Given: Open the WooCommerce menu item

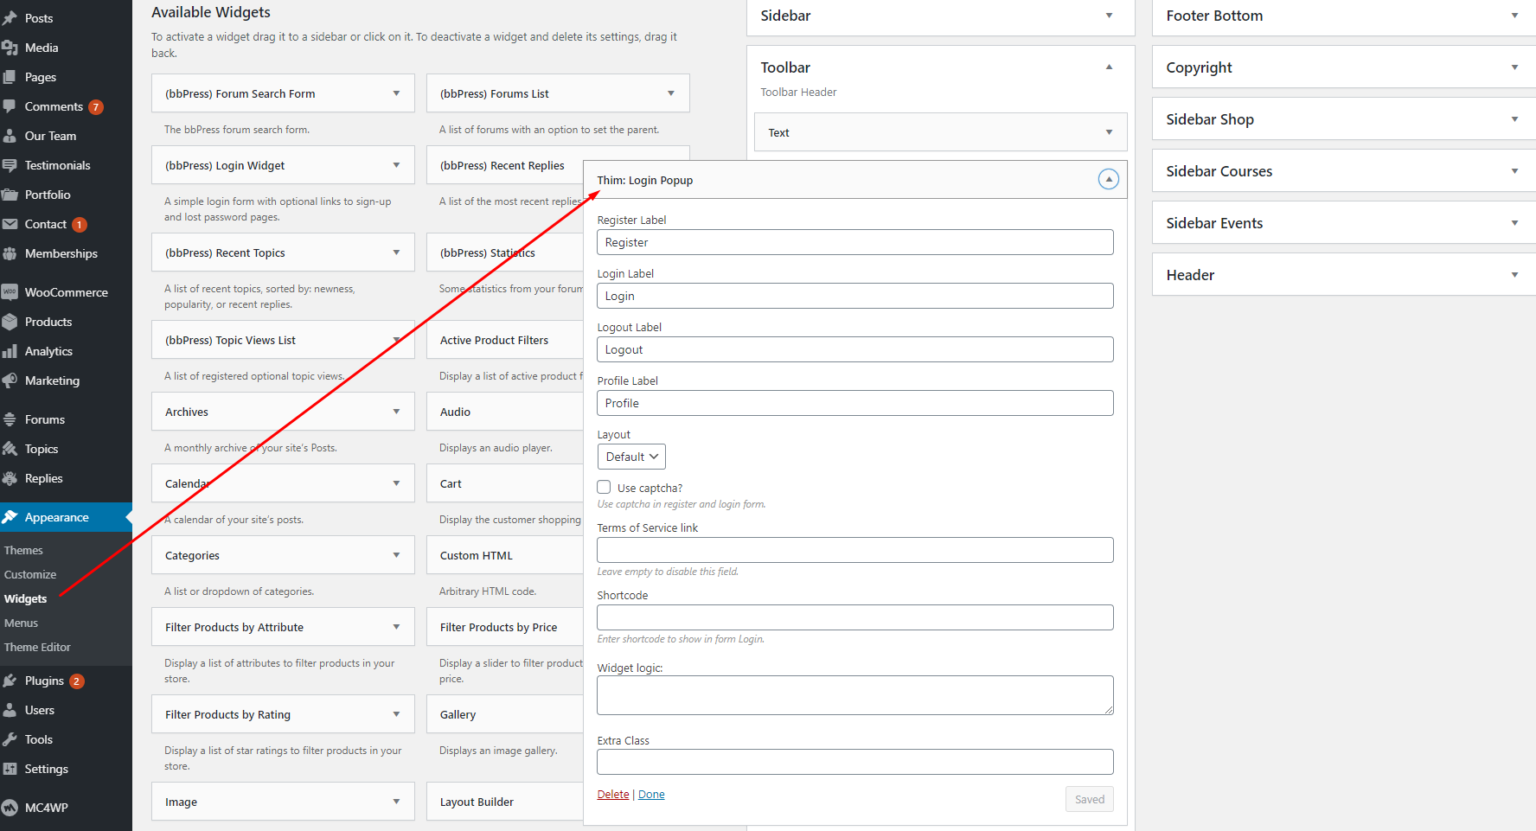Looking at the screenshot, I should pos(66,292).
